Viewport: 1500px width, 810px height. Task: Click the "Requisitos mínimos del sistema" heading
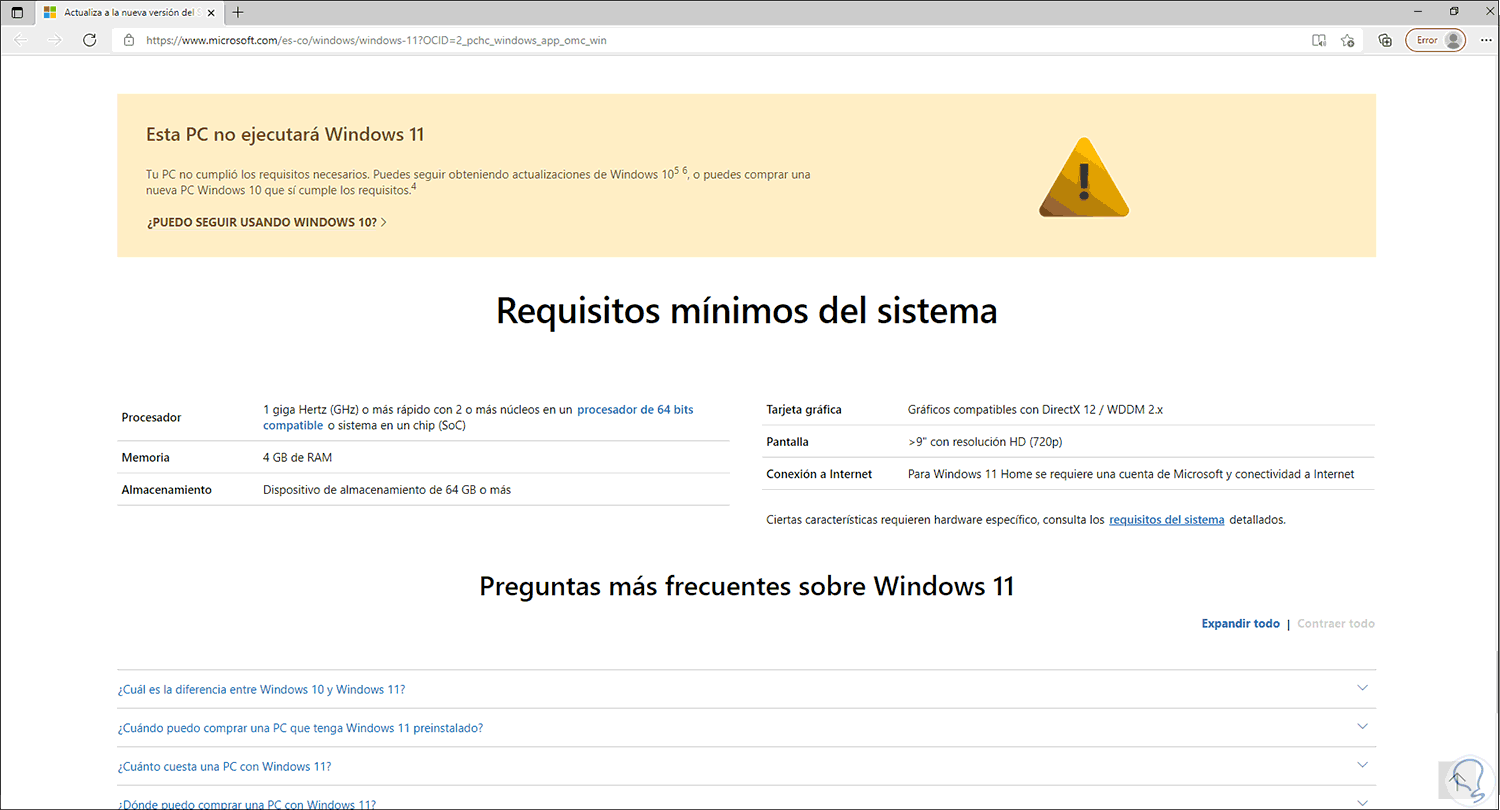[x=747, y=311]
